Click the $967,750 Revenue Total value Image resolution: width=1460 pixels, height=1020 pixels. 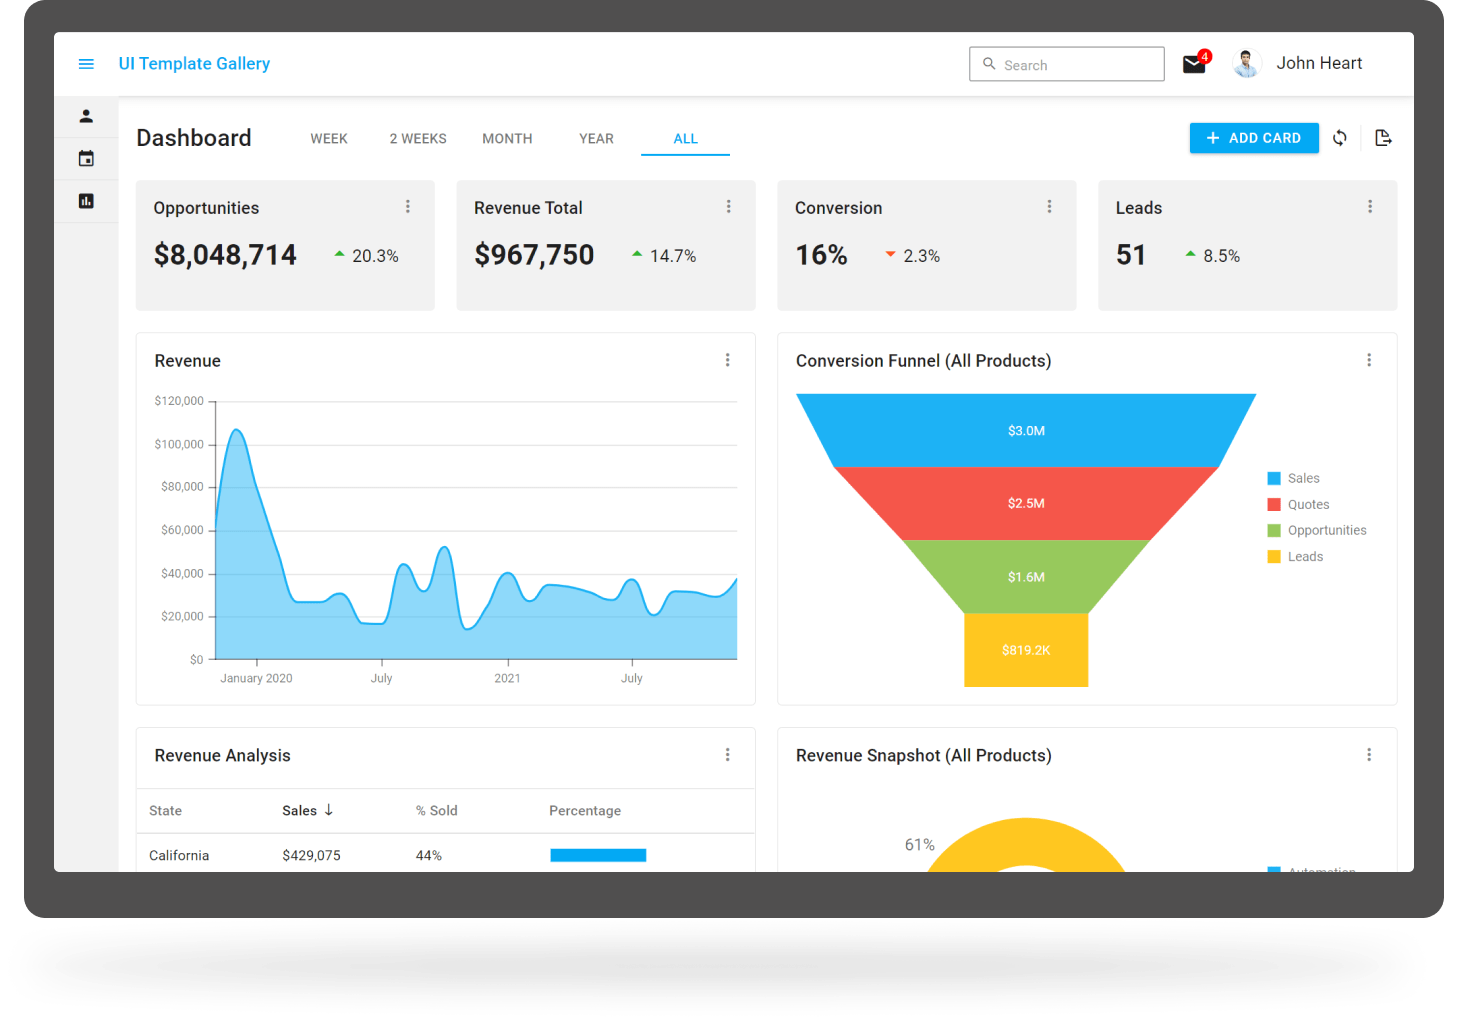tap(534, 255)
